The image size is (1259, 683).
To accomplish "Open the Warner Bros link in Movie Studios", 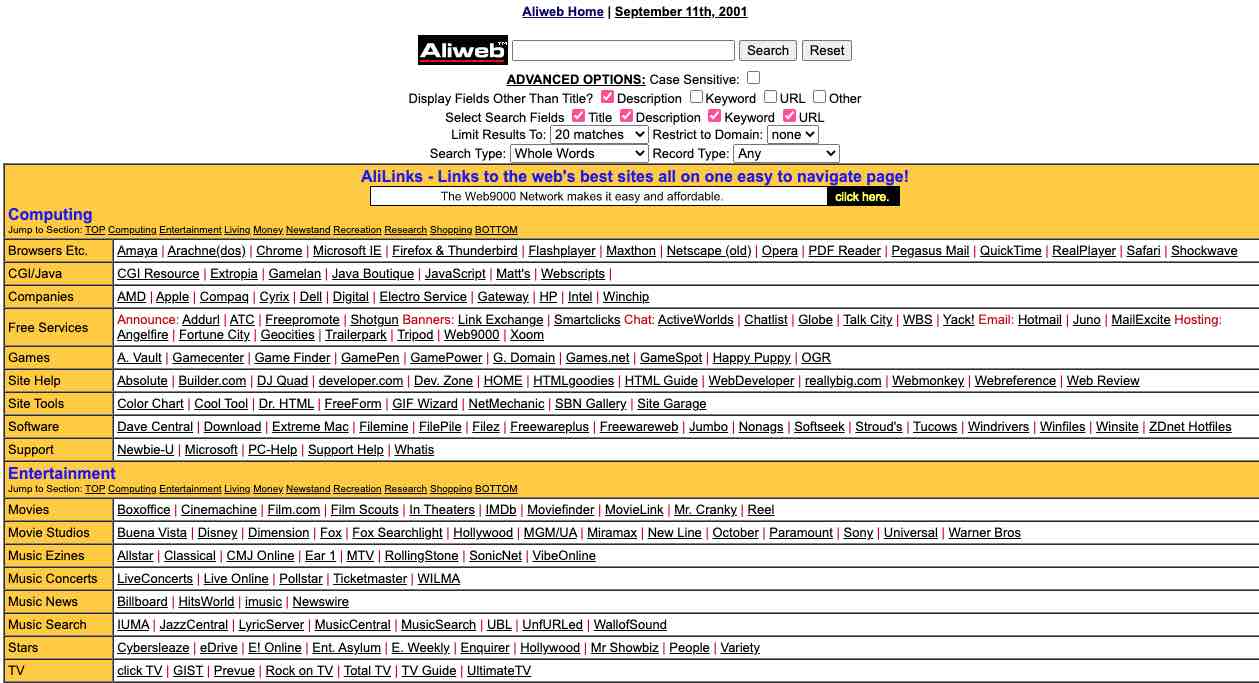I will click(x=985, y=533).
